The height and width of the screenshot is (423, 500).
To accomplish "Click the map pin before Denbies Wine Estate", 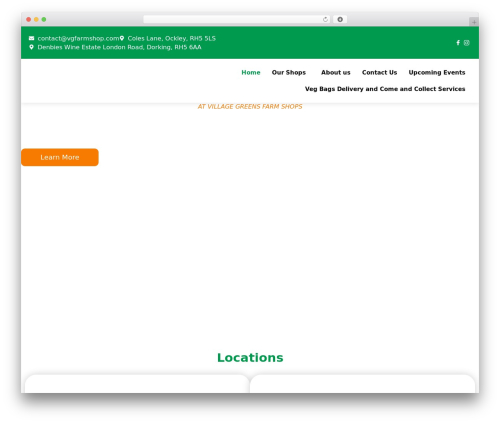I will pyautogui.click(x=31, y=47).
